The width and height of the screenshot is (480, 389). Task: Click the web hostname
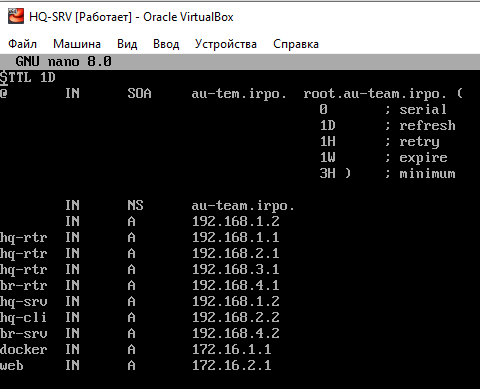(x=12, y=365)
